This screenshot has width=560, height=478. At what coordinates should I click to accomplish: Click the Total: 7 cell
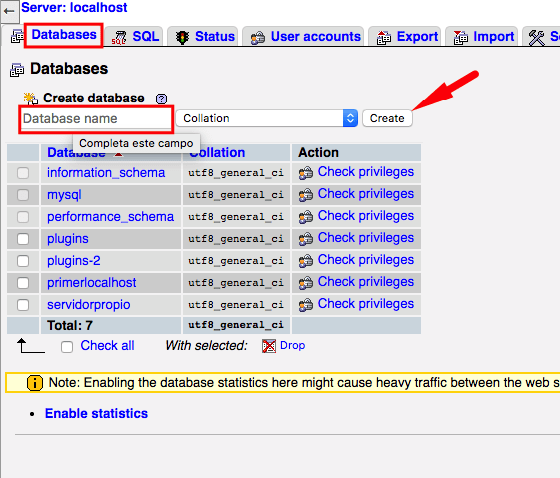click(111, 325)
